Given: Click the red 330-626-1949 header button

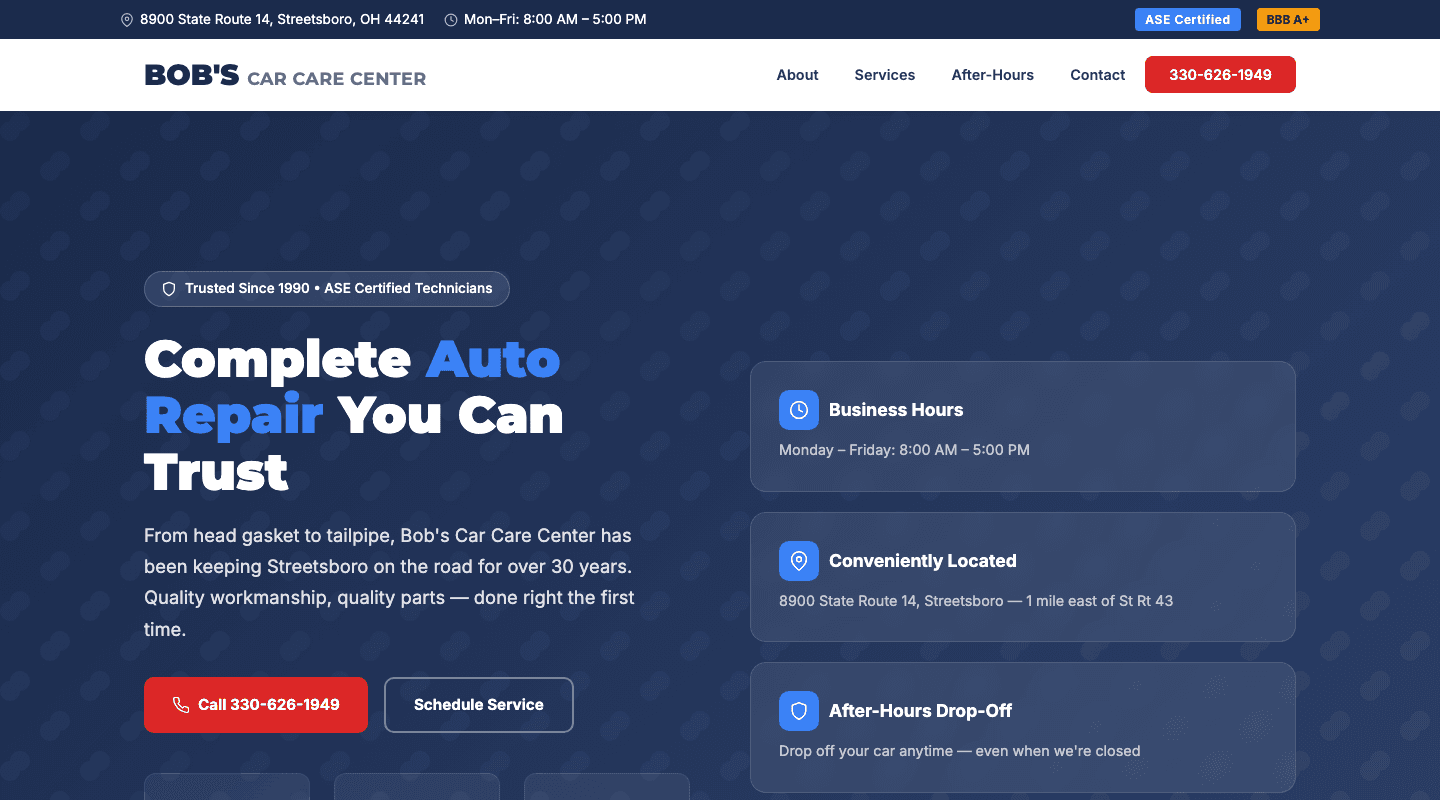Looking at the screenshot, I should pos(1220,74).
